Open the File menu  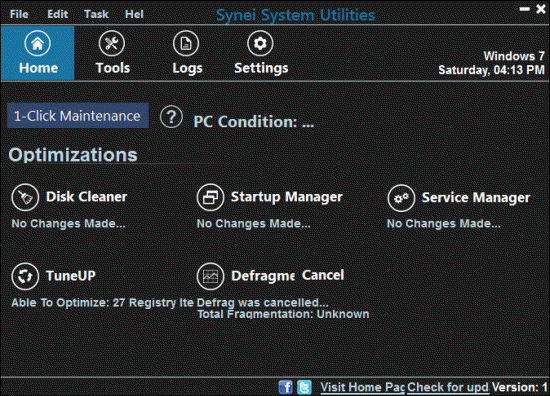coord(19,14)
